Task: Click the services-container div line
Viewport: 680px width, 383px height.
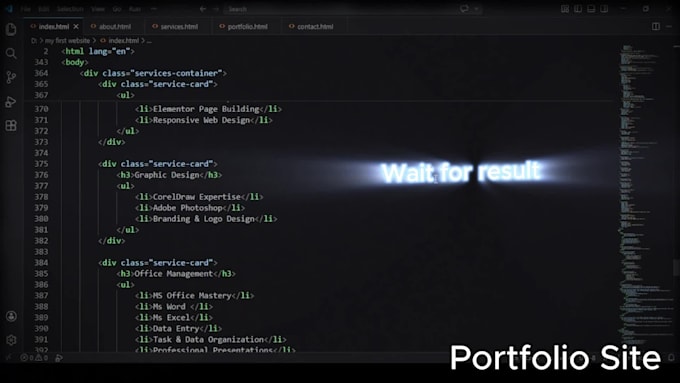Action: [153, 73]
